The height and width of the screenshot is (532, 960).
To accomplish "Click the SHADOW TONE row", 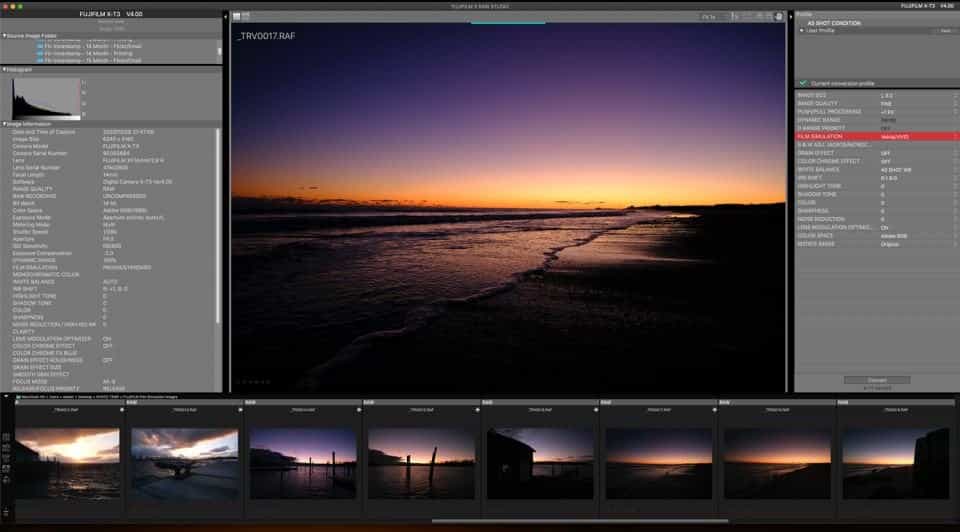I will (x=877, y=195).
